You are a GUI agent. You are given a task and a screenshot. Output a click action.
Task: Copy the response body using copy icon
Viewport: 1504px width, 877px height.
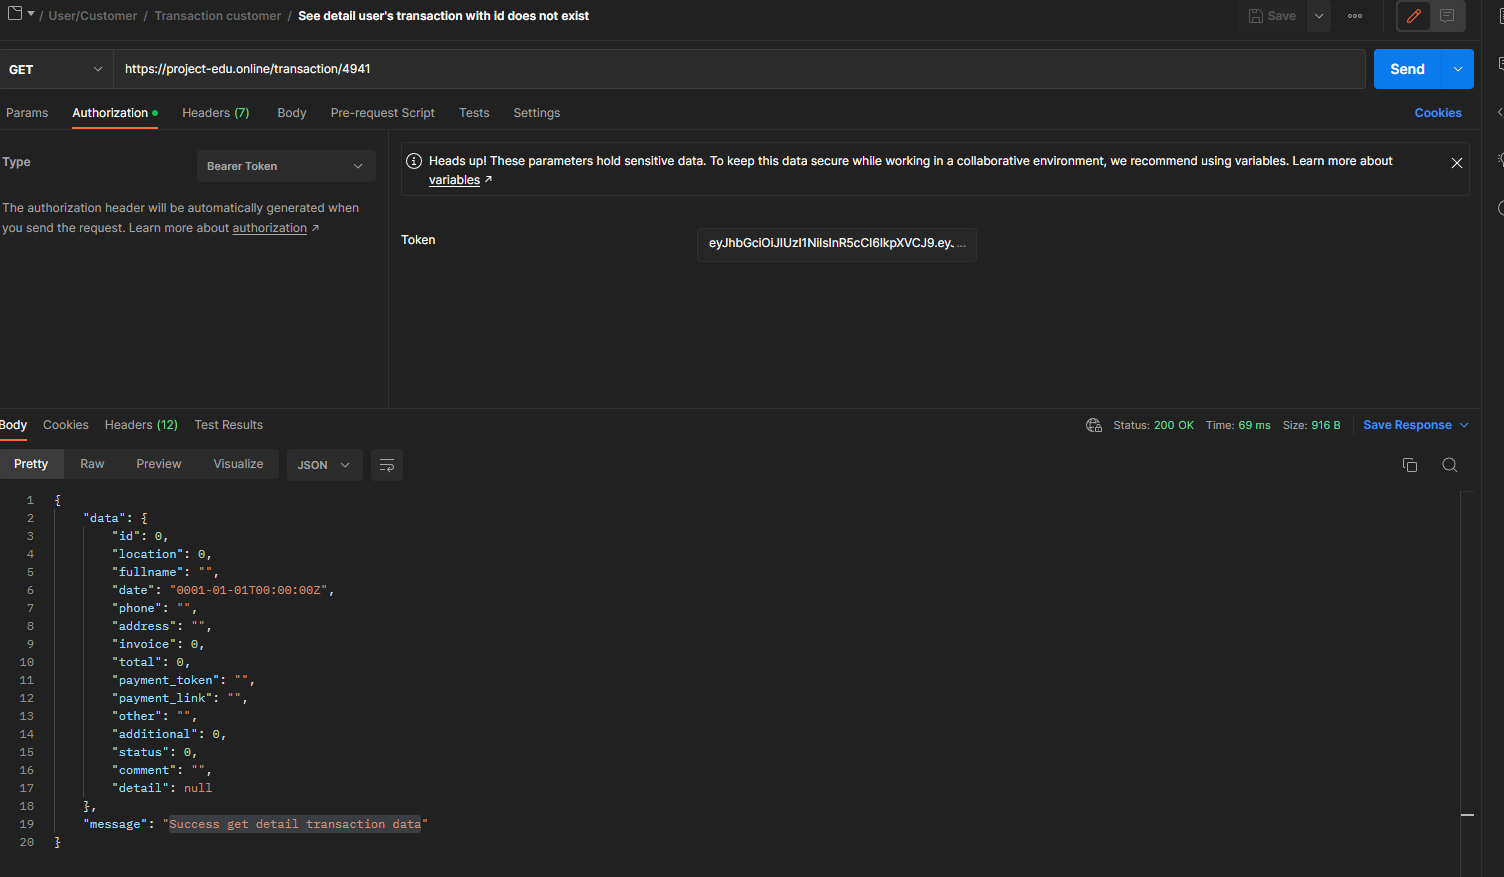coord(1410,465)
